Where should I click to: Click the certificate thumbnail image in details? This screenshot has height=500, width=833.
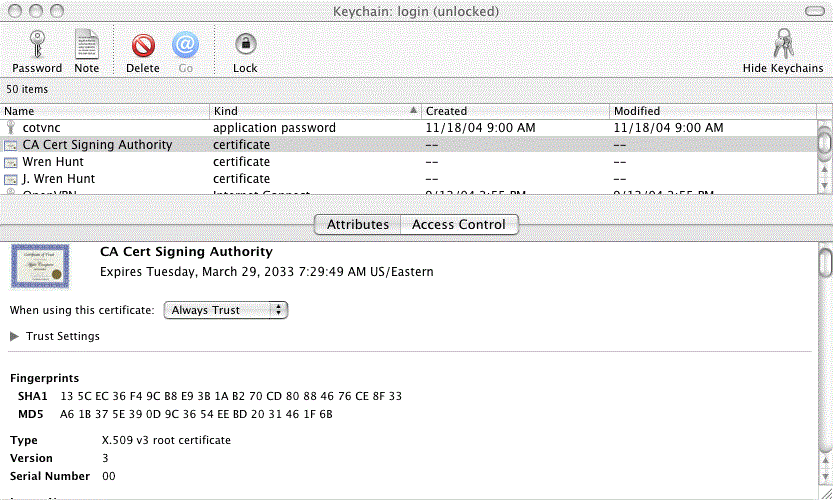[x=41, y=266]
